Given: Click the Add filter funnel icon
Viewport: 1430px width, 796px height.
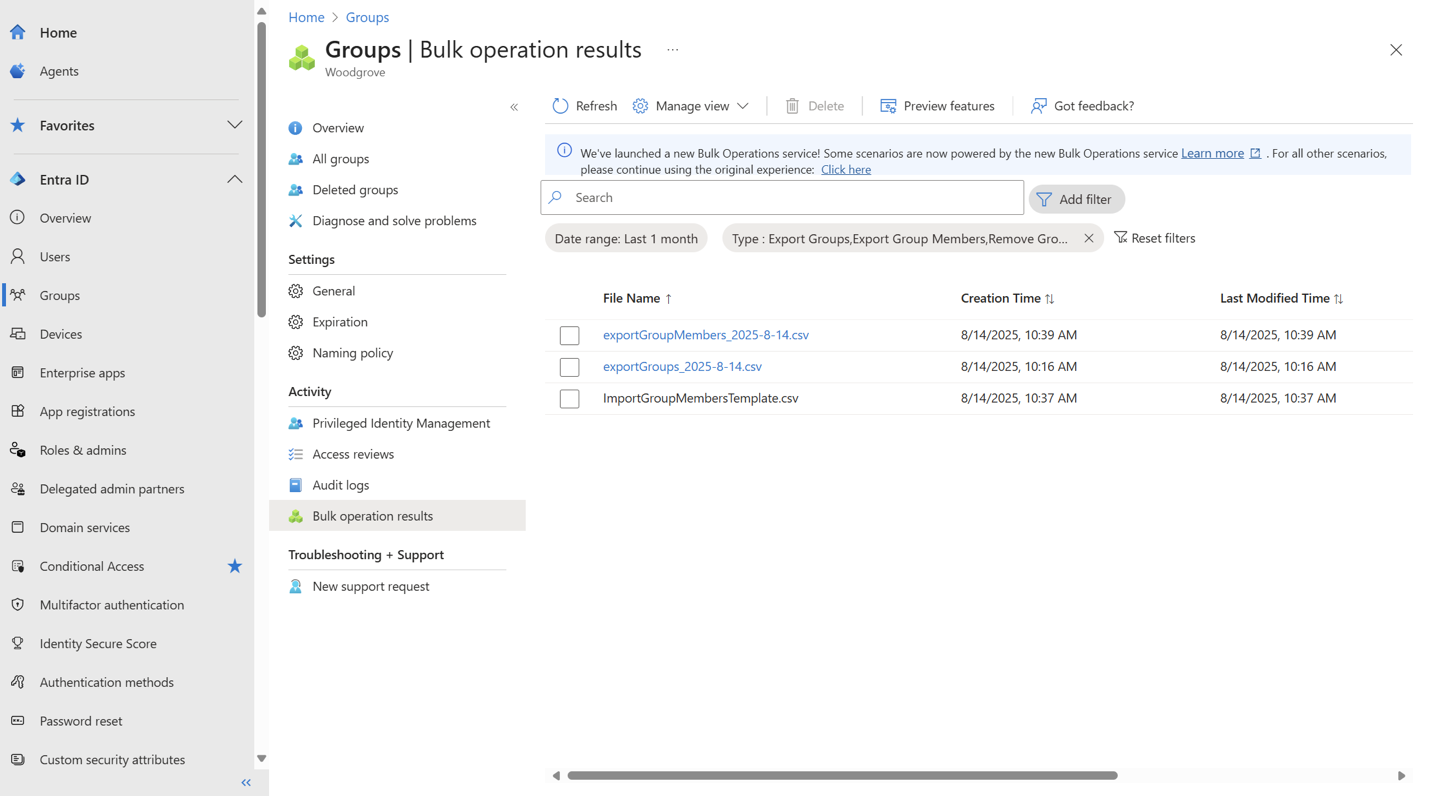Looking at the screenshot, I should point(1044,199).
